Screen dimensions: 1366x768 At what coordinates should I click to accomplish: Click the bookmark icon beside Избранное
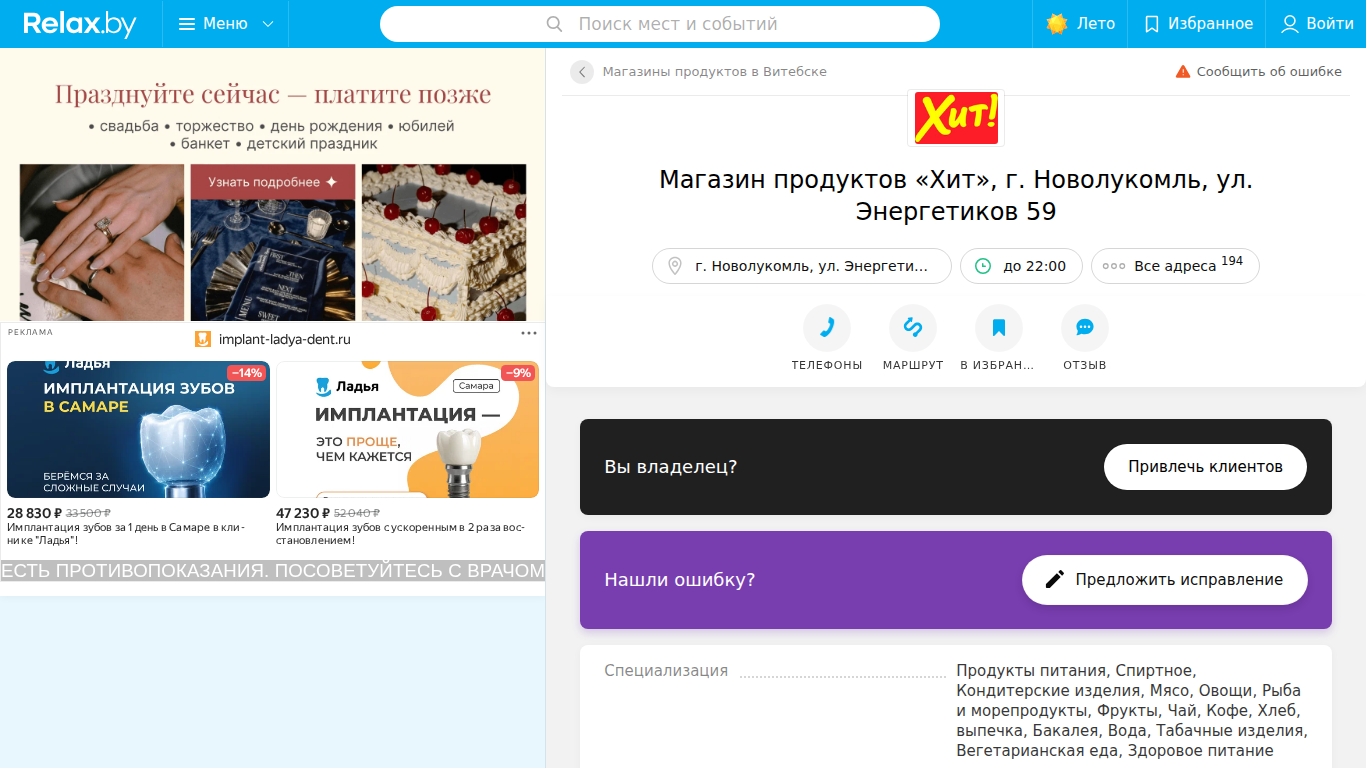click(x=1152, y=24)
